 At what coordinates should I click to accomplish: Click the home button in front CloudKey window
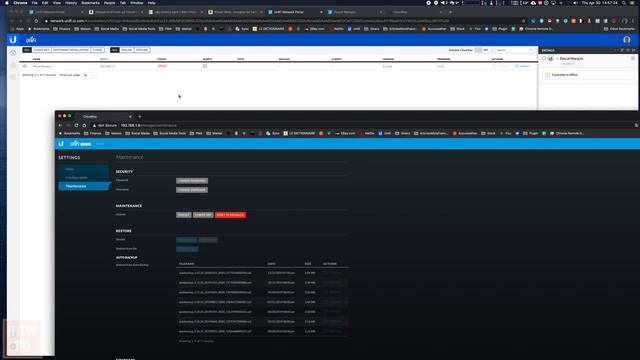pyautogui.click(x=84, y=125)
